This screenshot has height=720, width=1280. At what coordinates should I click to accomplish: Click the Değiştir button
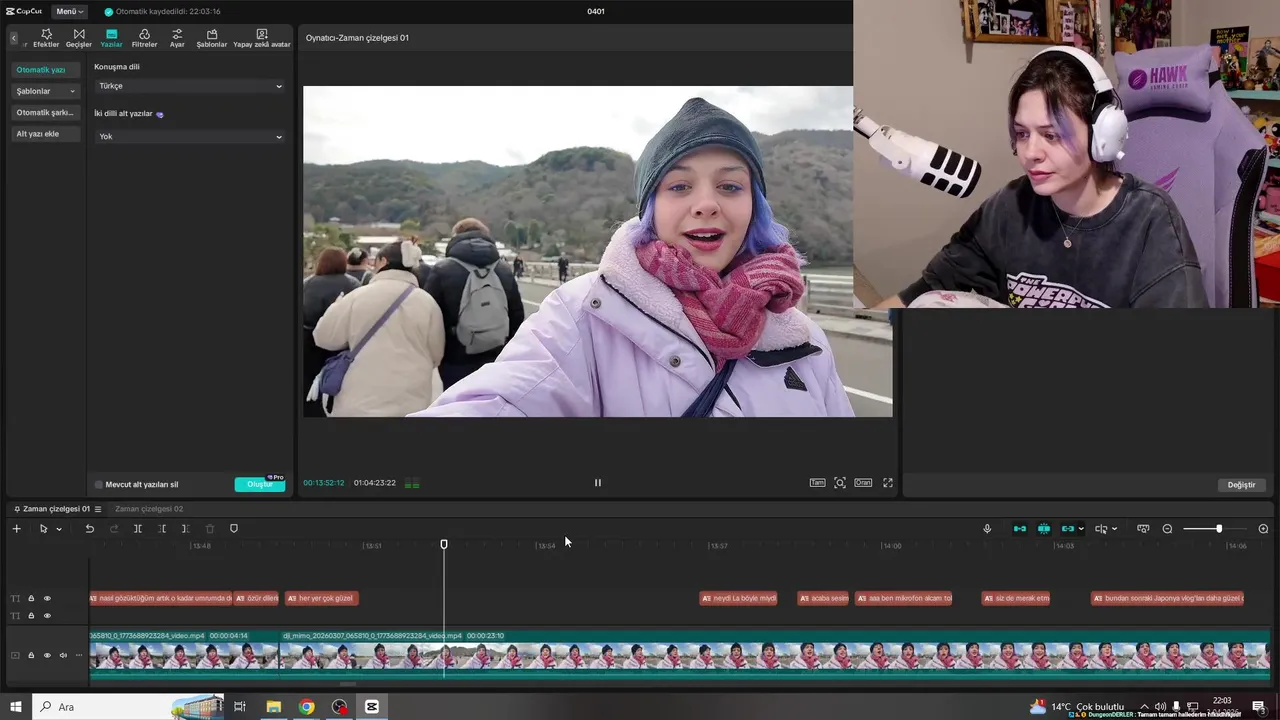(1241, 485)
